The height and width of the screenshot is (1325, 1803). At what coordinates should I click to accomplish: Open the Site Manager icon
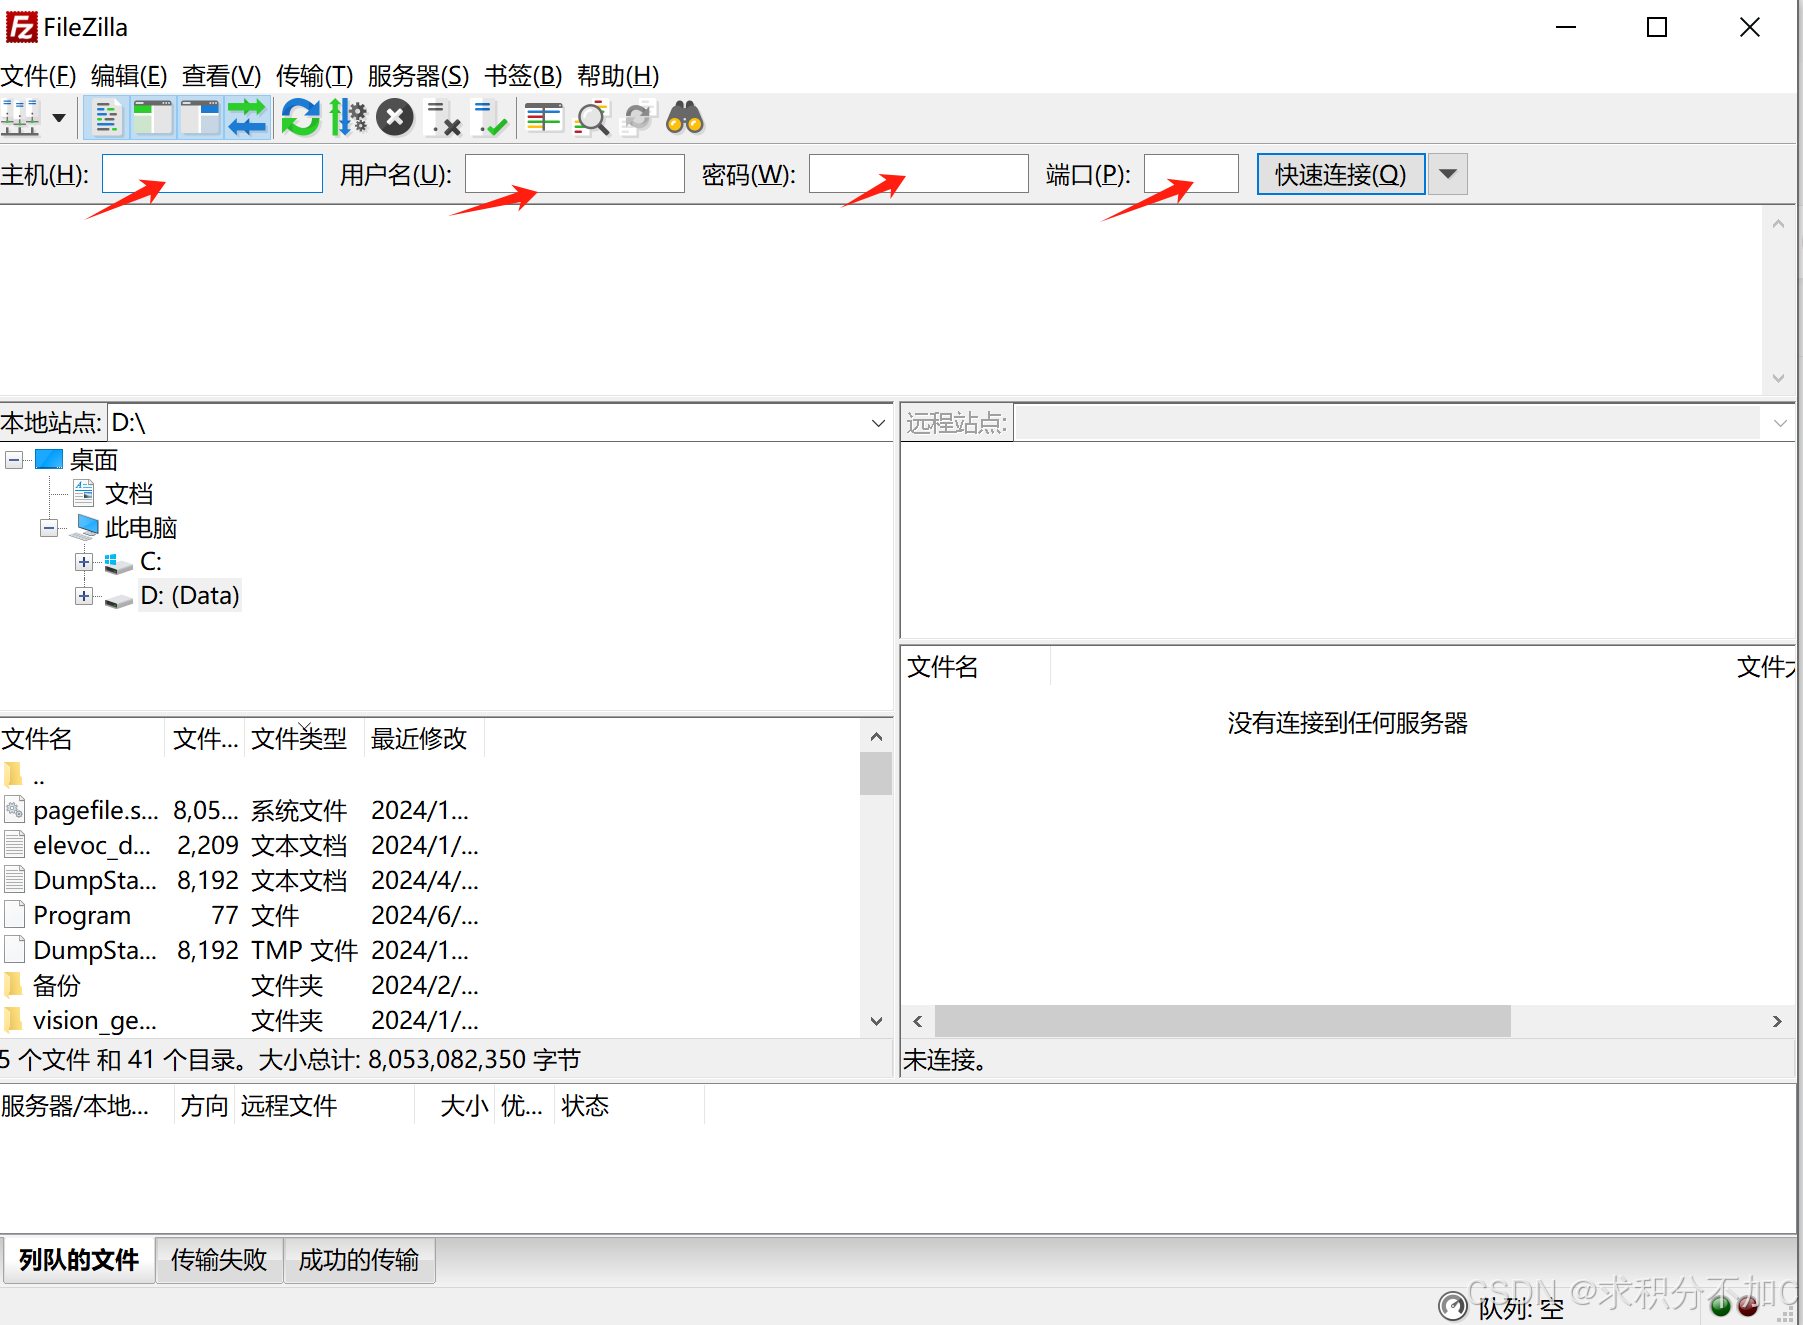(x=21, y=118)
